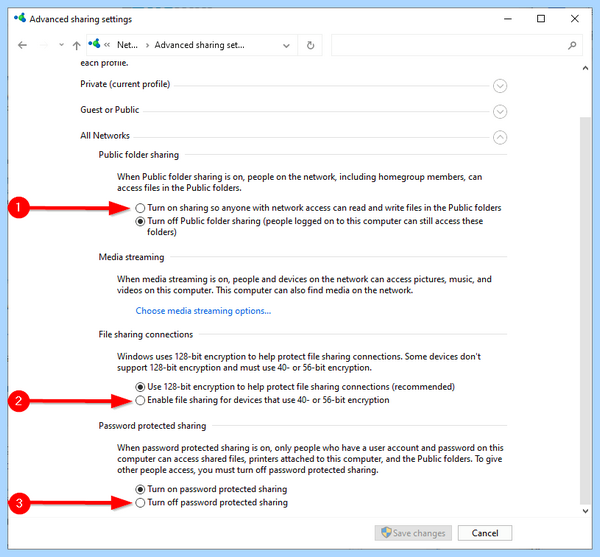Expand the Private (current profile) section
This screenshot has width=600, height=557.
(x=500, y=86)
